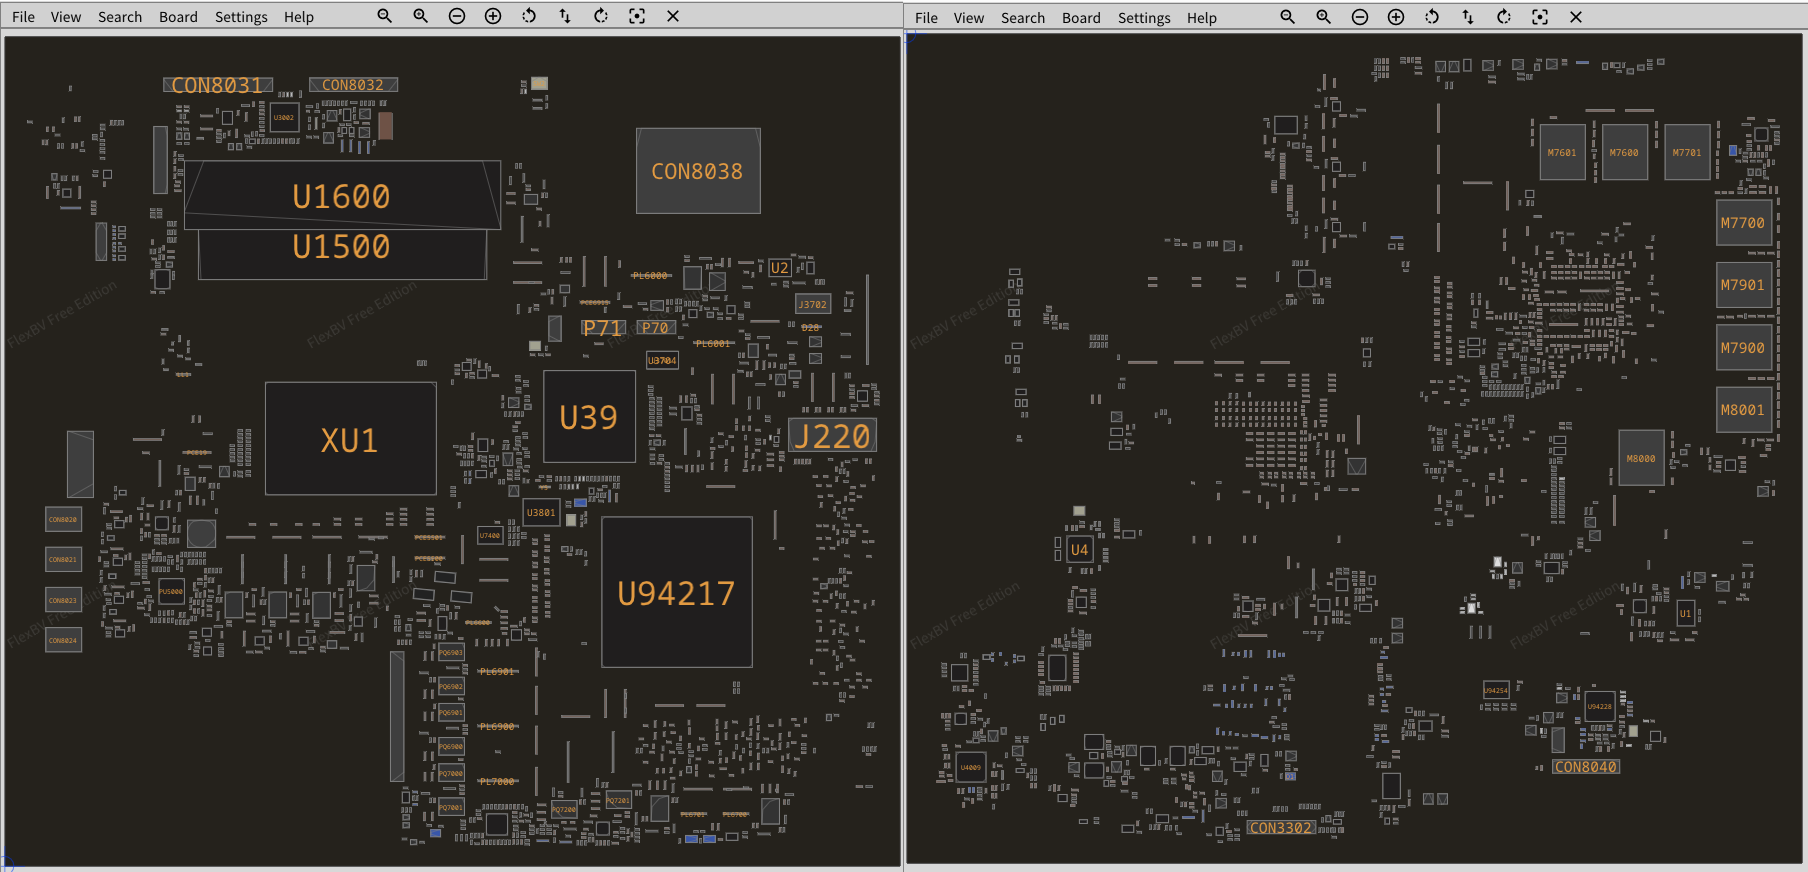1808x872 pixels.
Task: Open the File menu in left window
Action: click(x=23, y=17)
